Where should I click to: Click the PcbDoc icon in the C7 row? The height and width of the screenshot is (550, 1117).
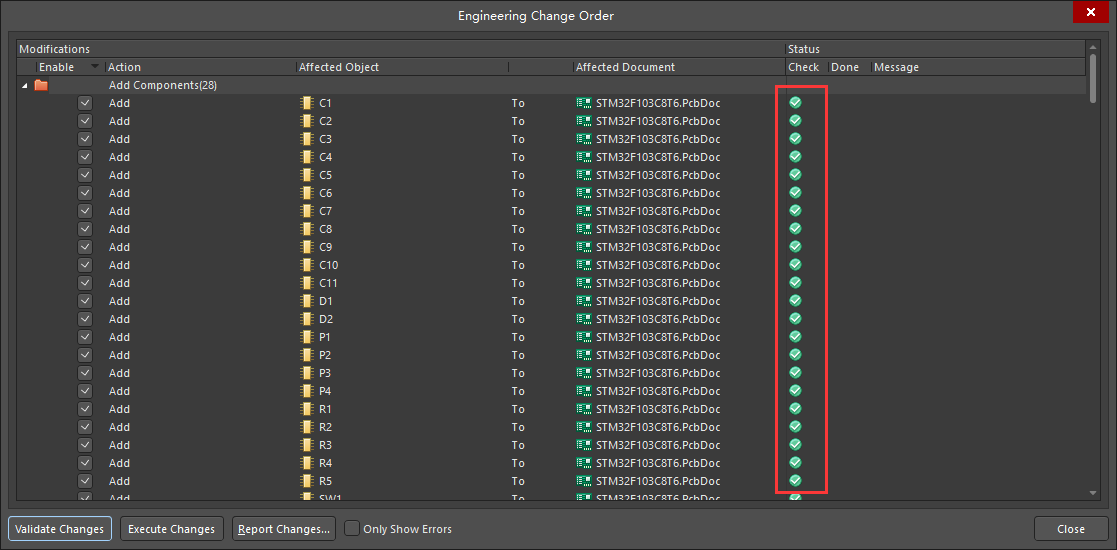tap(584, 211)
